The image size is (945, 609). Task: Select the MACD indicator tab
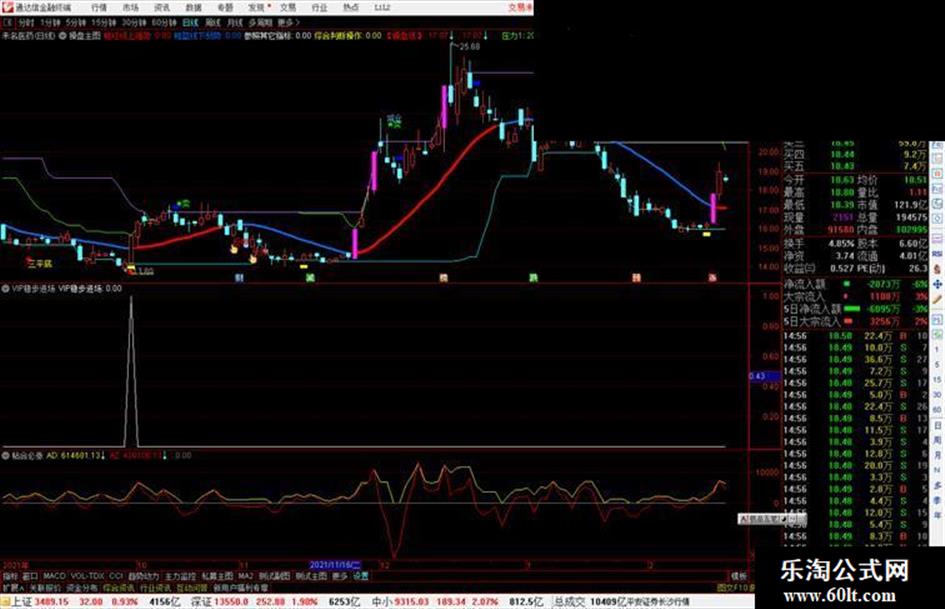(x=54, y=576)
